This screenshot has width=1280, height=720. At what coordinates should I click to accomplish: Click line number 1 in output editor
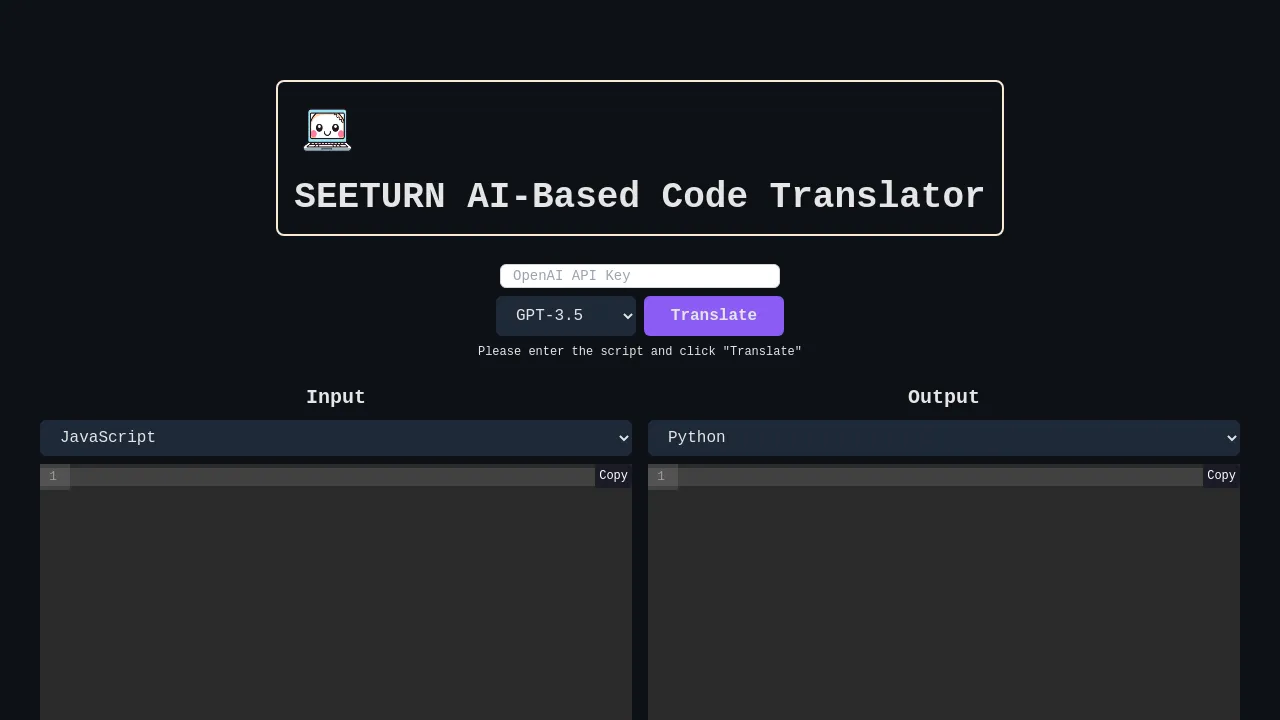coord(661,477)
